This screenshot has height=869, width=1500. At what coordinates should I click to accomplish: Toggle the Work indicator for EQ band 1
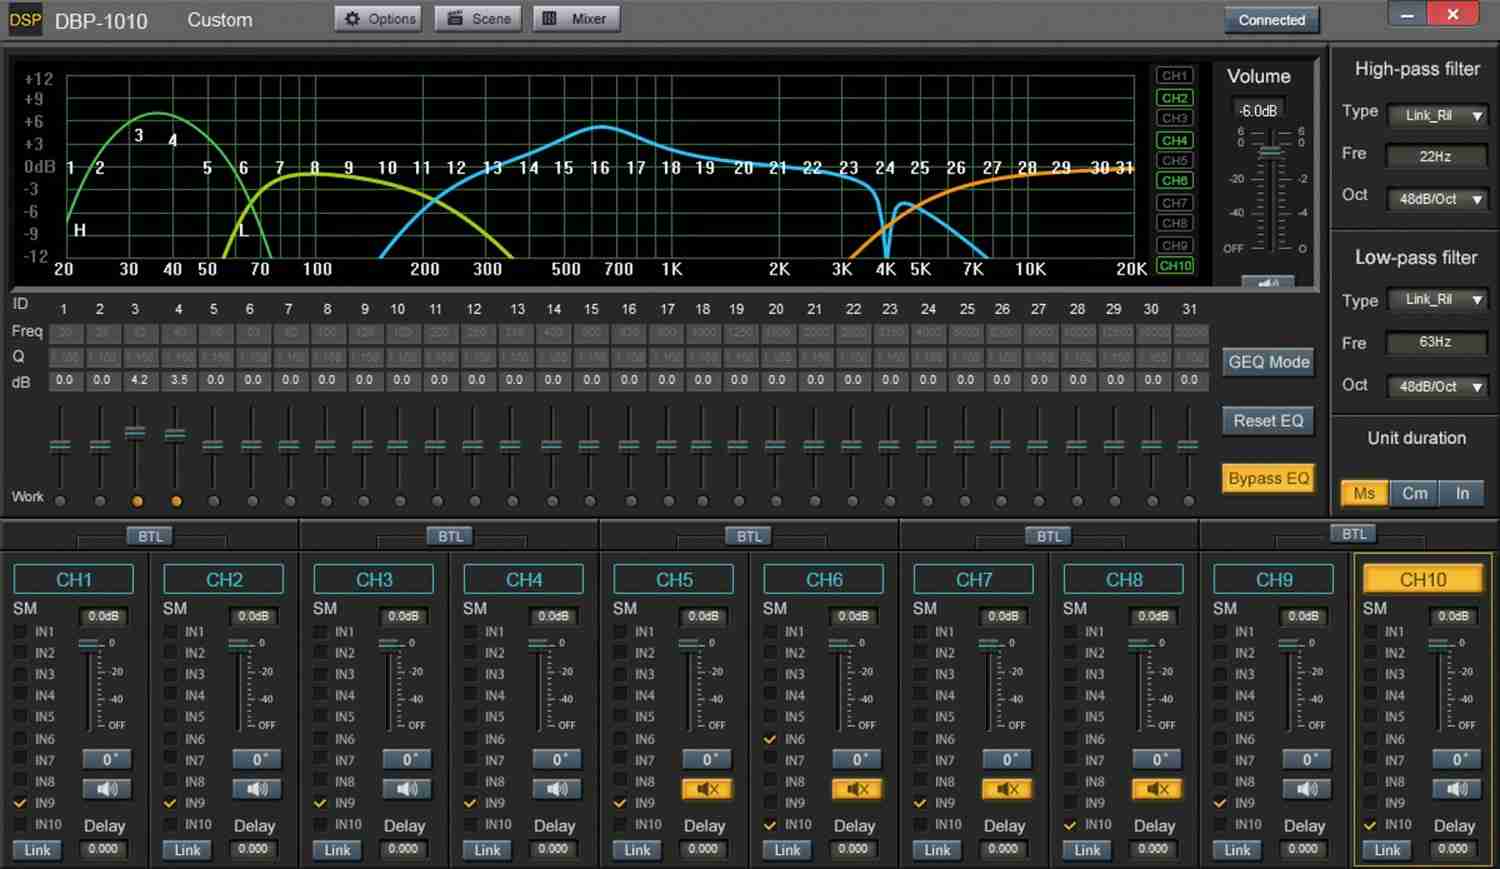pos(61,501)
